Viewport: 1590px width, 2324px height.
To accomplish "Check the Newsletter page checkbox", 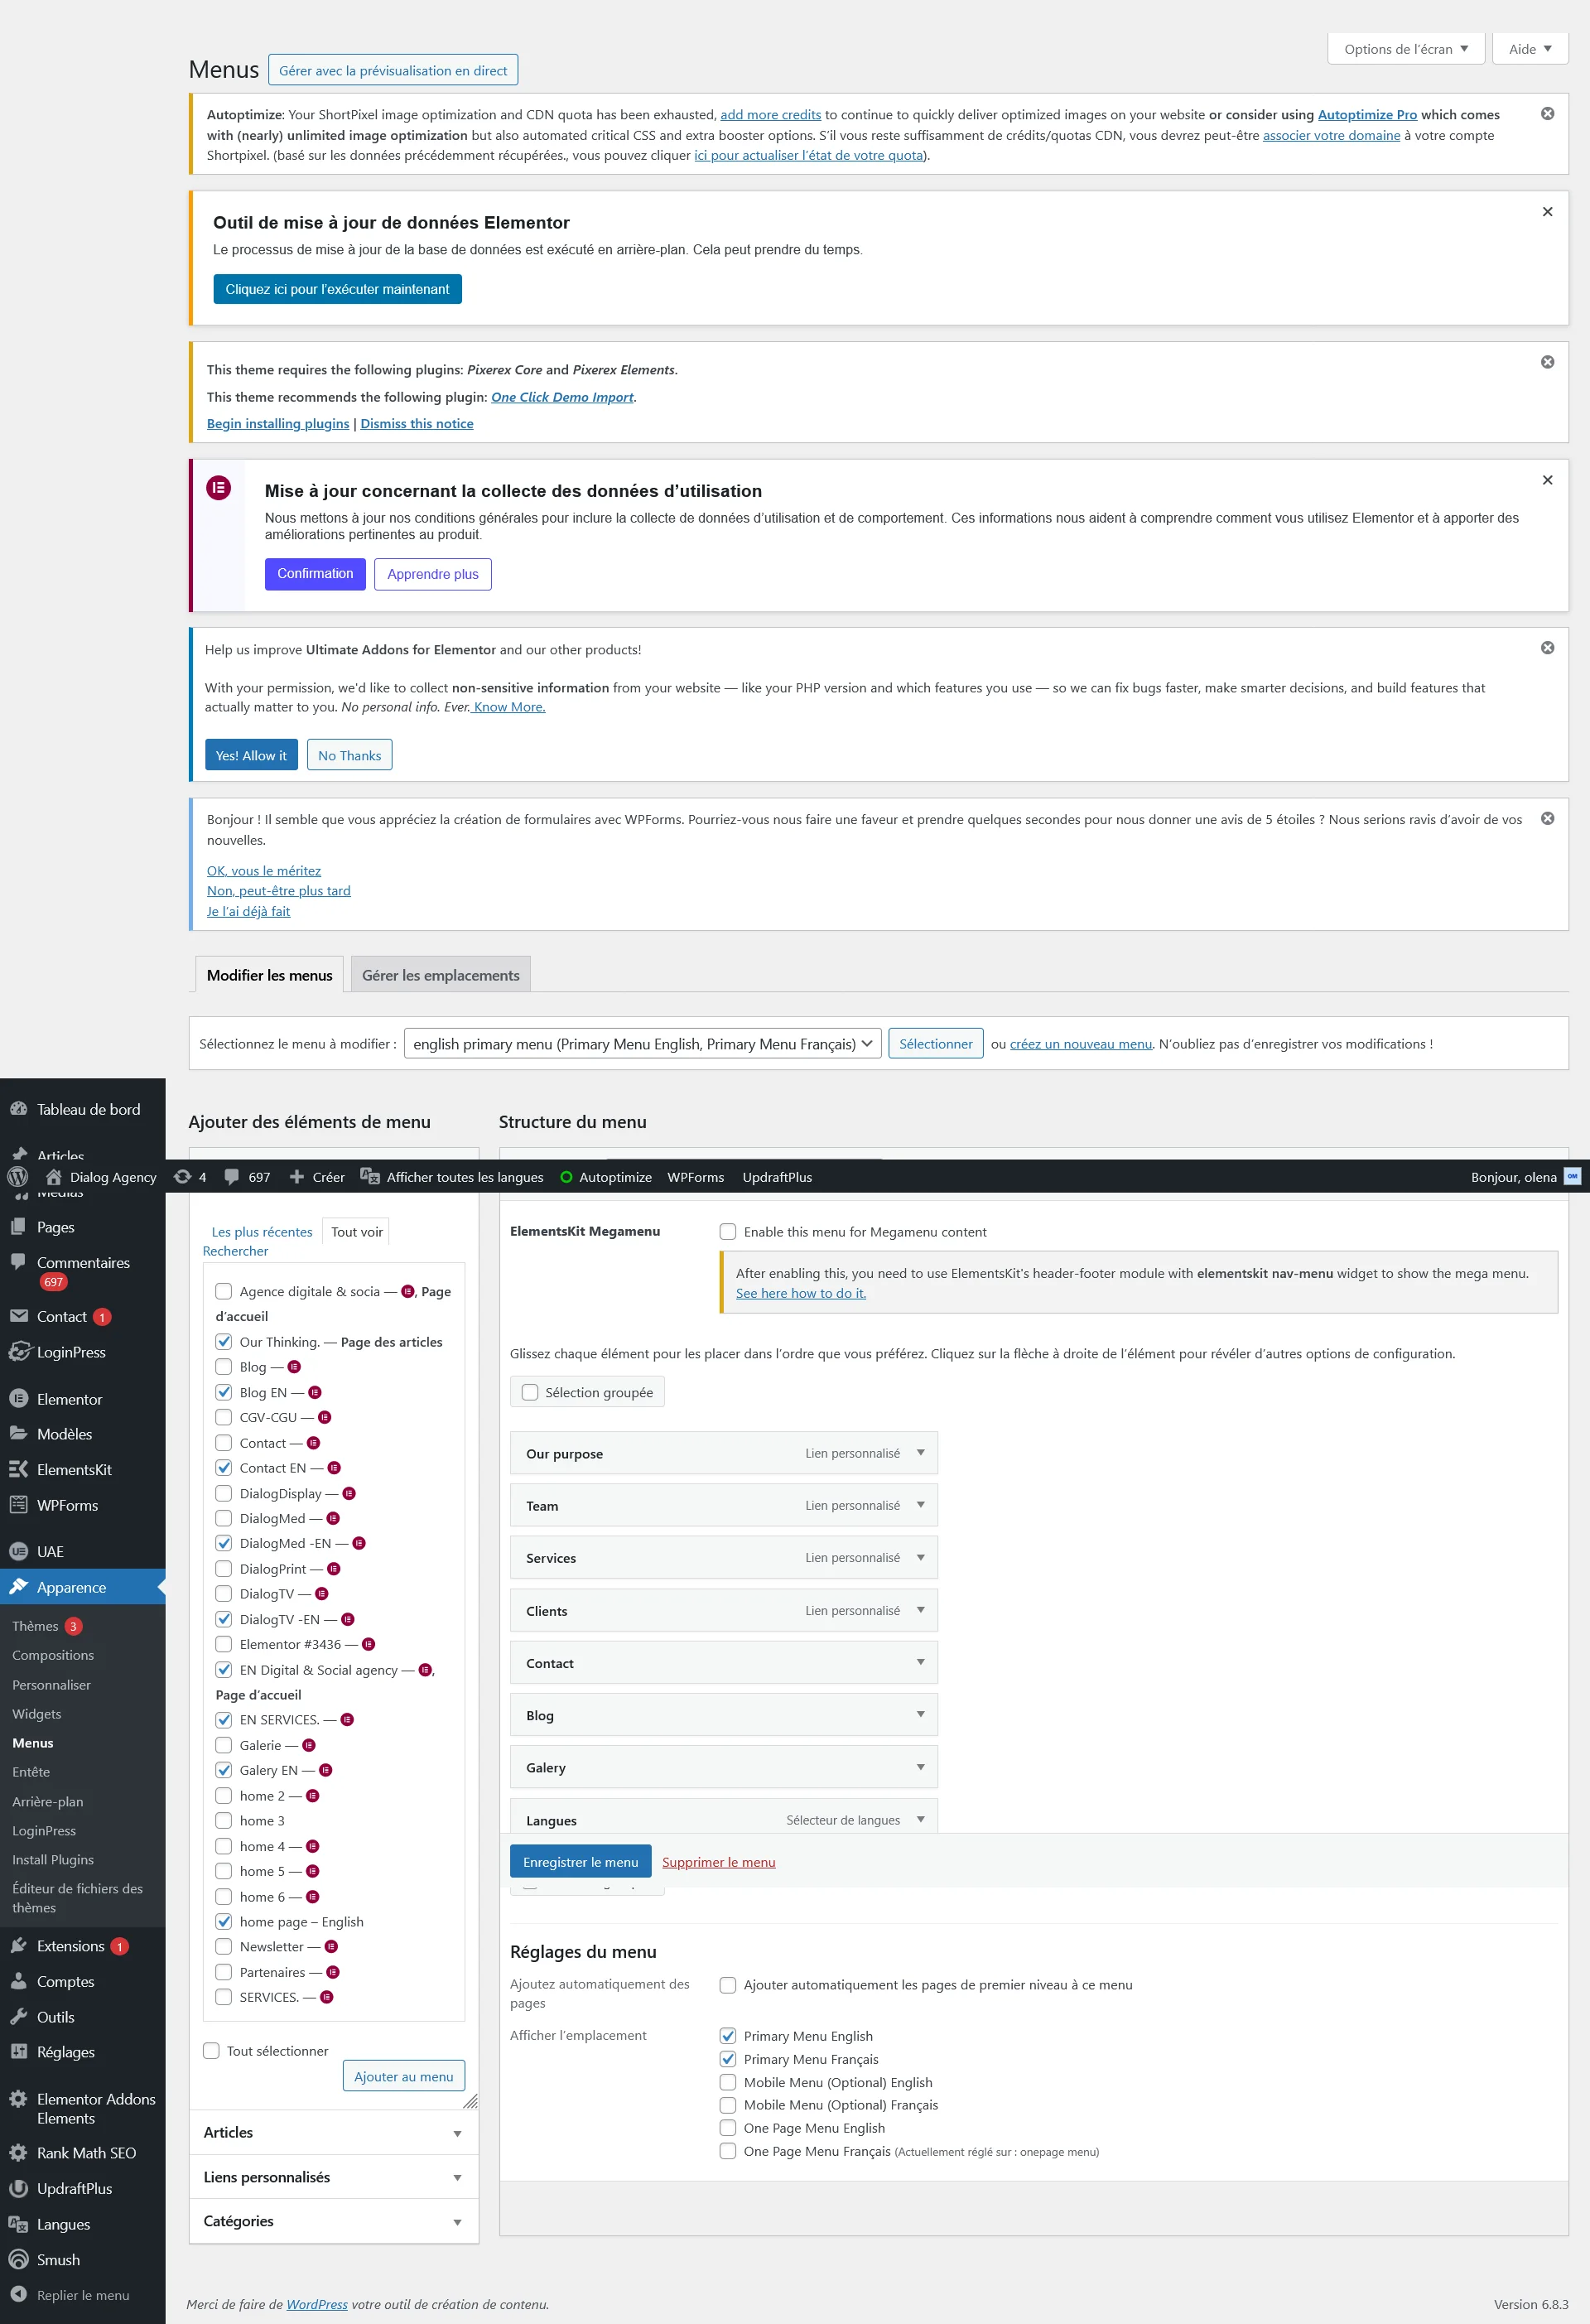I will point(224,1947).
